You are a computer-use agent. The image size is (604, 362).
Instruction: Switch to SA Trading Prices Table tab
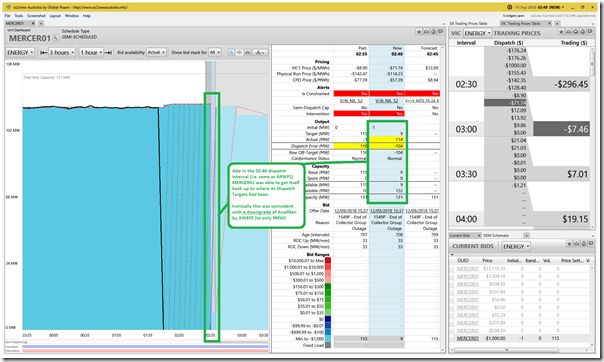[x=468, y=23]
